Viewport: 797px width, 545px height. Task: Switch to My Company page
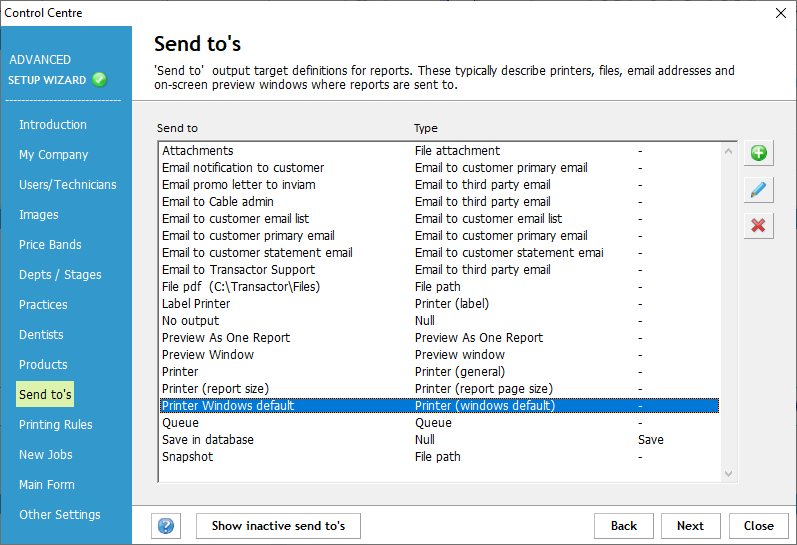click(54, 155)
